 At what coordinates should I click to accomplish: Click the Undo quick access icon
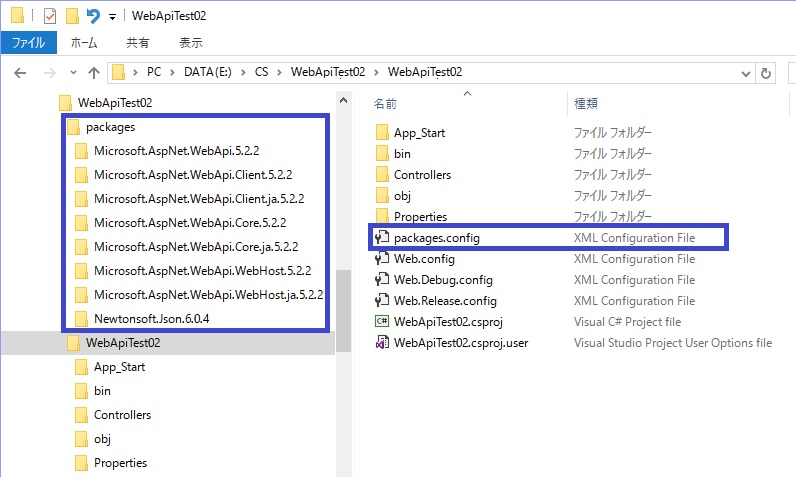[93, 16]
